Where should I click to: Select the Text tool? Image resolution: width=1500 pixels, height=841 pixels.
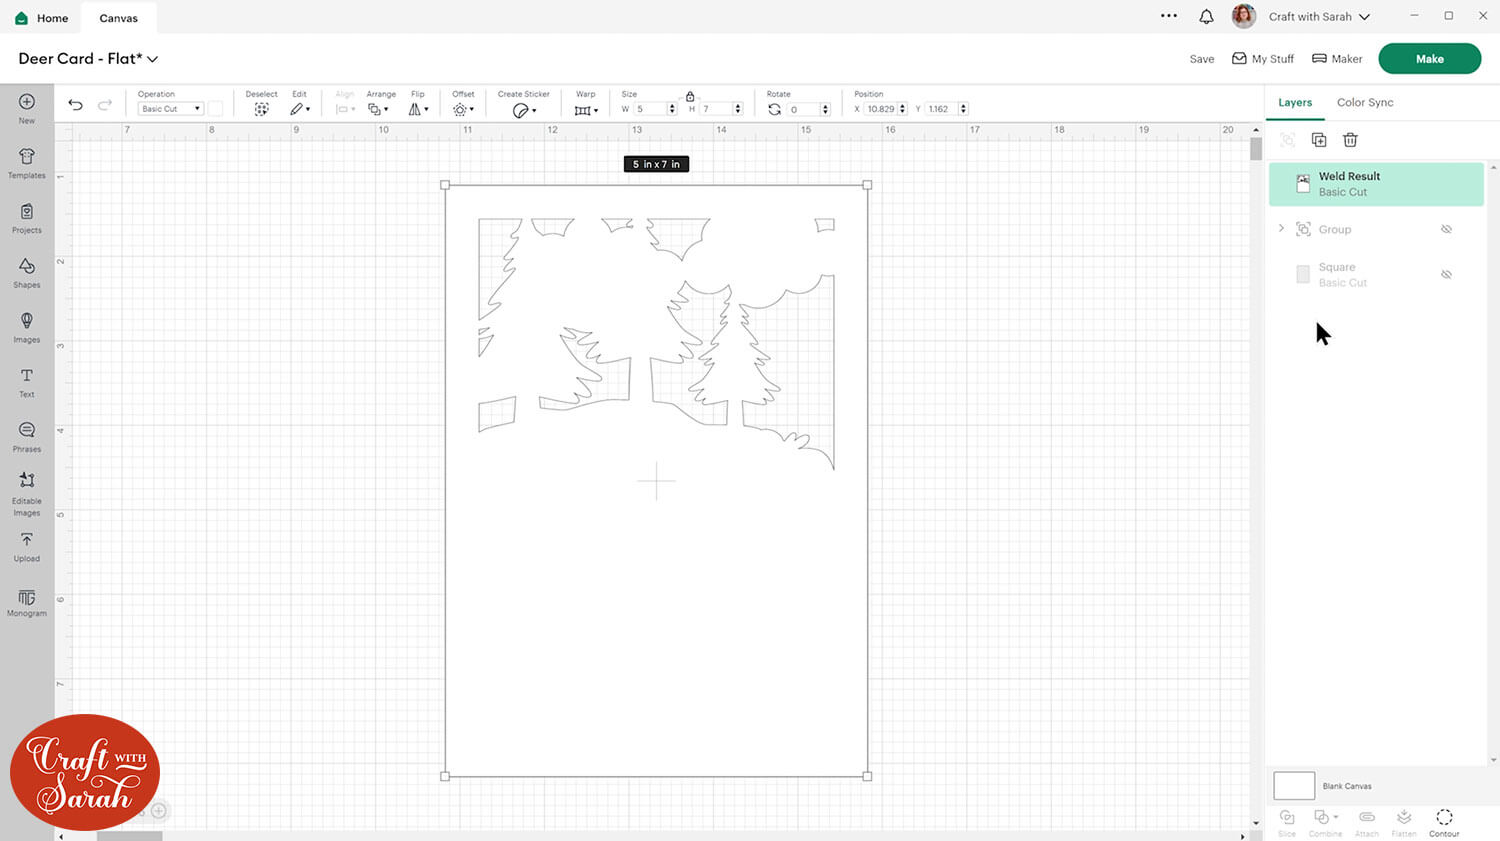pos(27,381)
